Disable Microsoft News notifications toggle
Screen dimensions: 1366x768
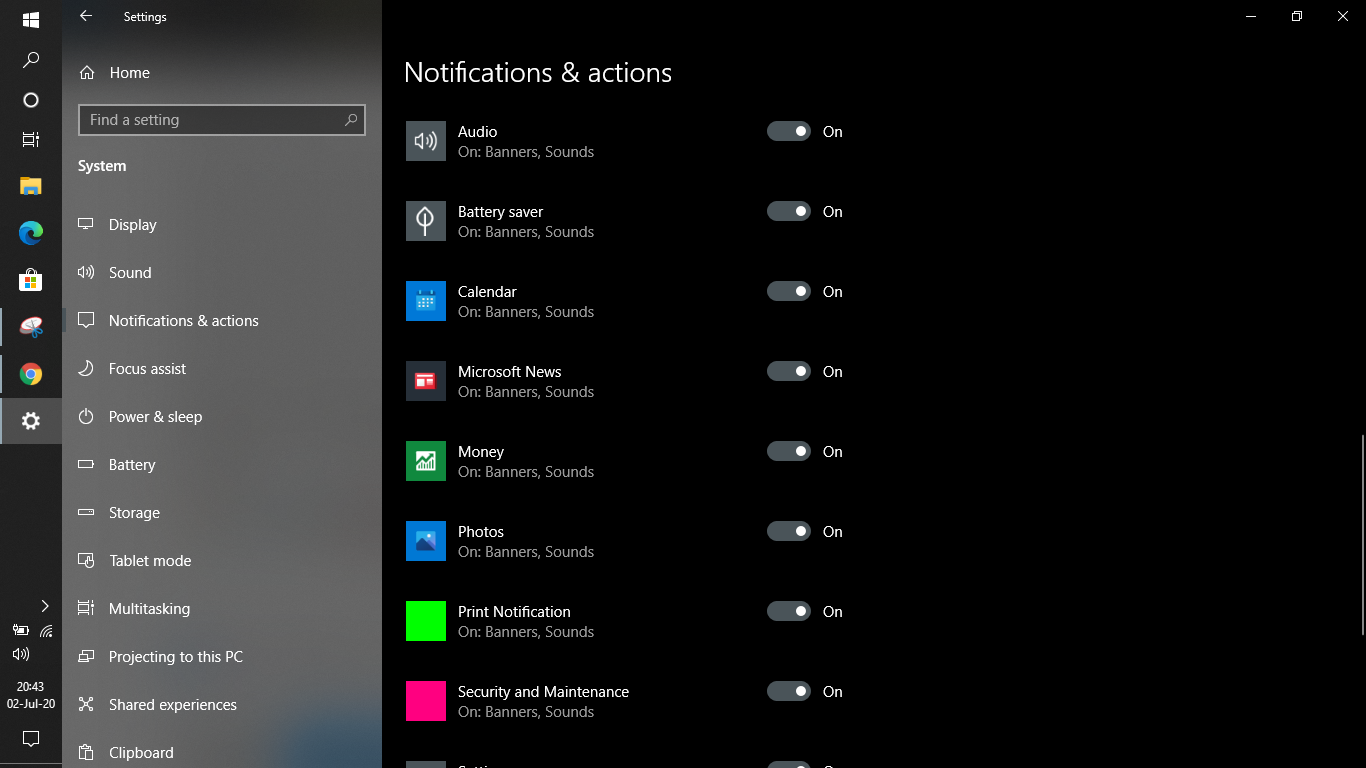[x=789, y=371]
